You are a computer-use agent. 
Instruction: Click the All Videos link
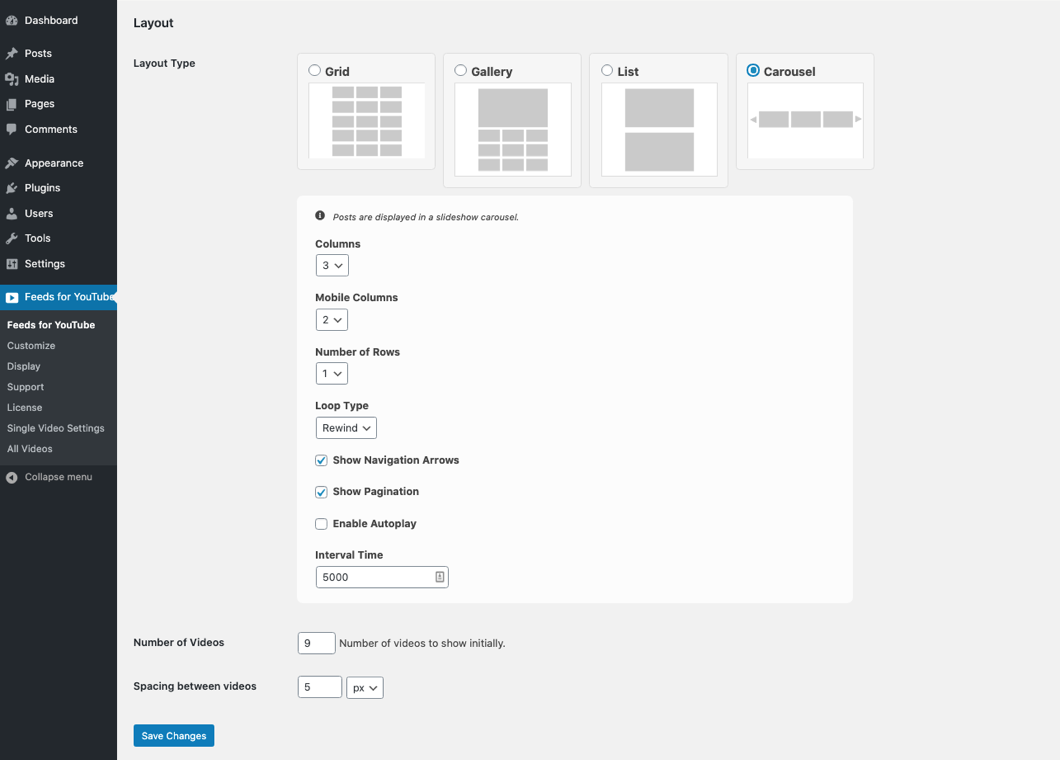click(x=30, y=449)
